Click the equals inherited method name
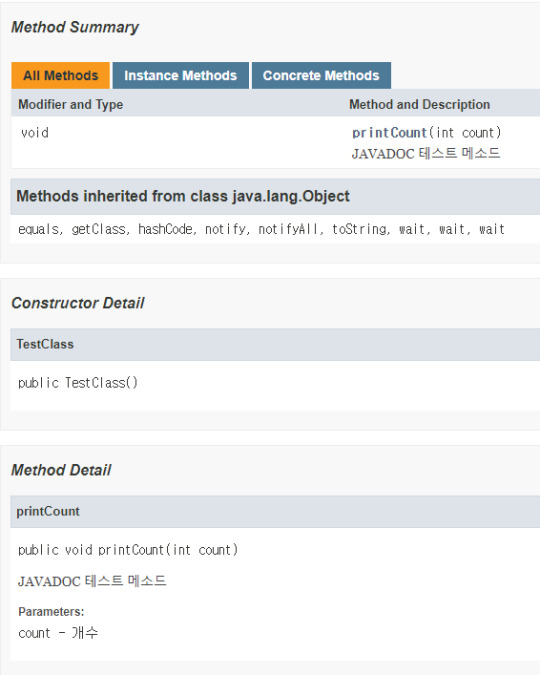This screenshot has height=675, width=540. 38,229
